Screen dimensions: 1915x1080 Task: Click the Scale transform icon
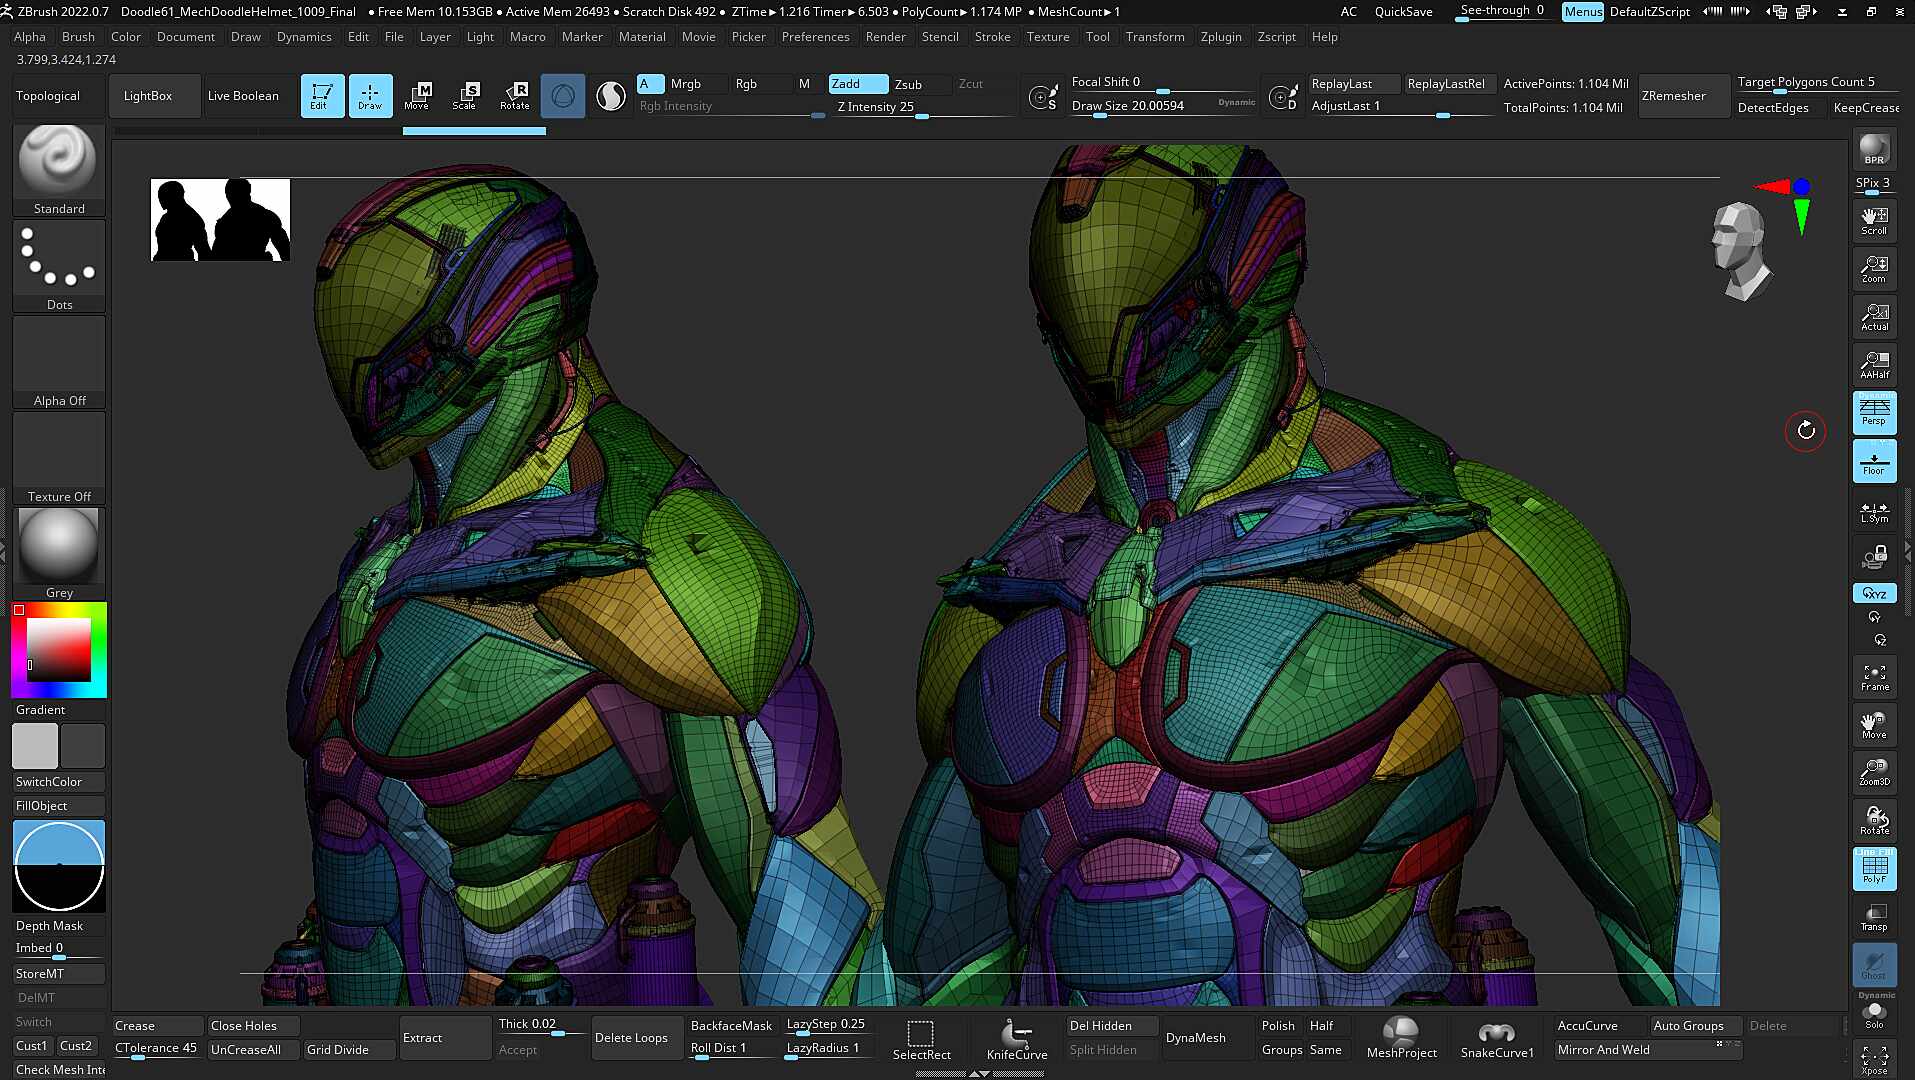(465, 95)
